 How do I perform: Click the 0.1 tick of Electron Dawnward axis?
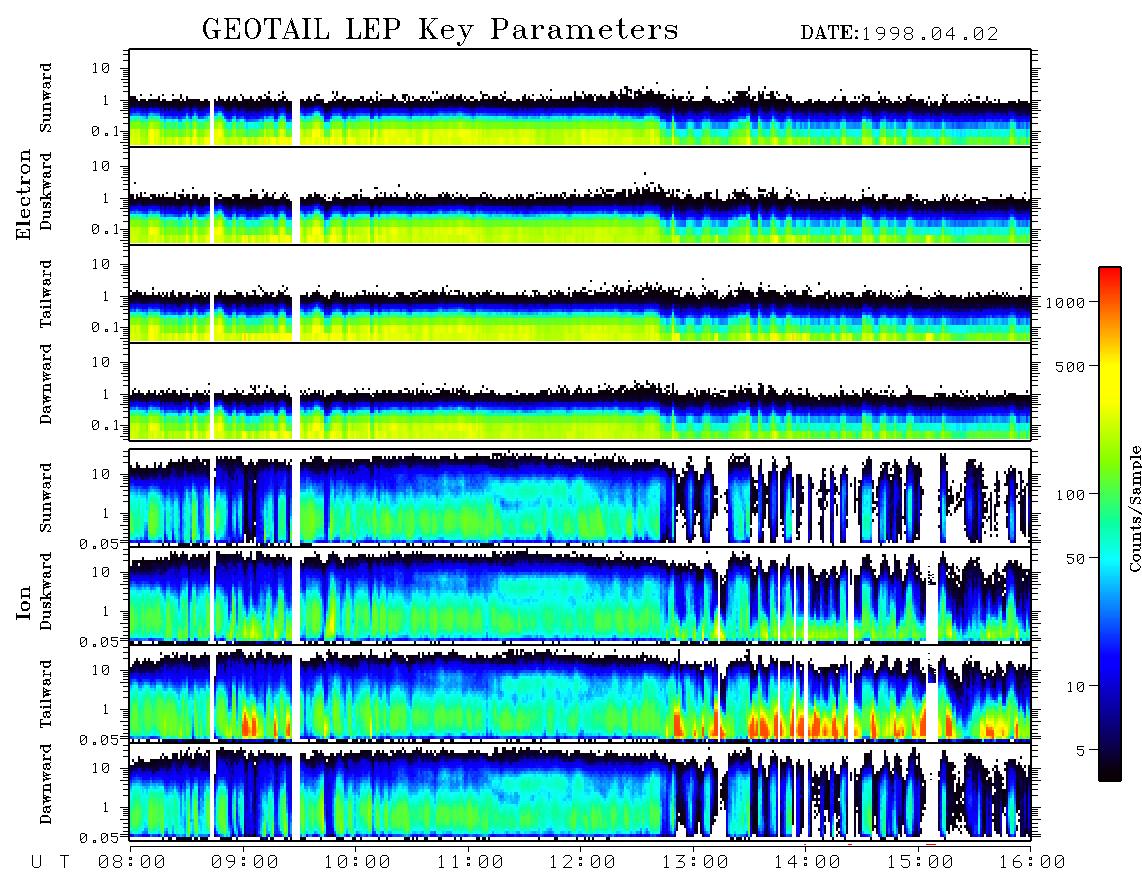[x=105, y=425]
